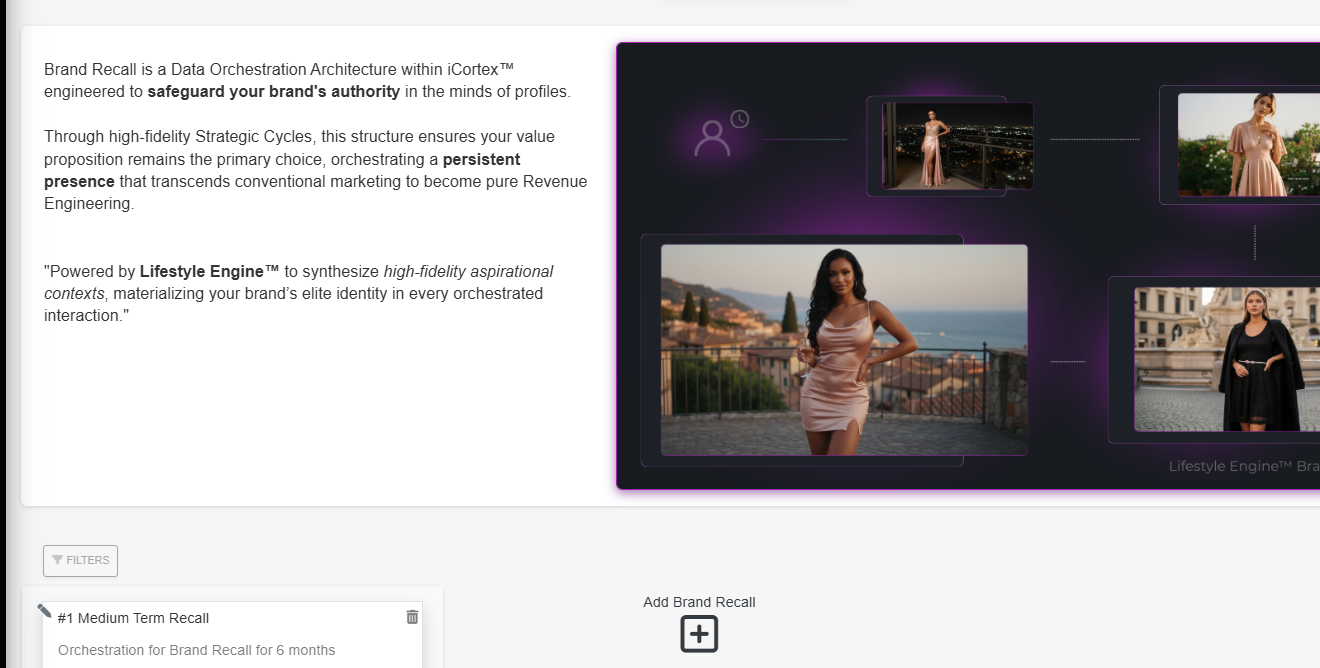Click the Lifestyle Engine caption in the diagram

(1244, 466)
